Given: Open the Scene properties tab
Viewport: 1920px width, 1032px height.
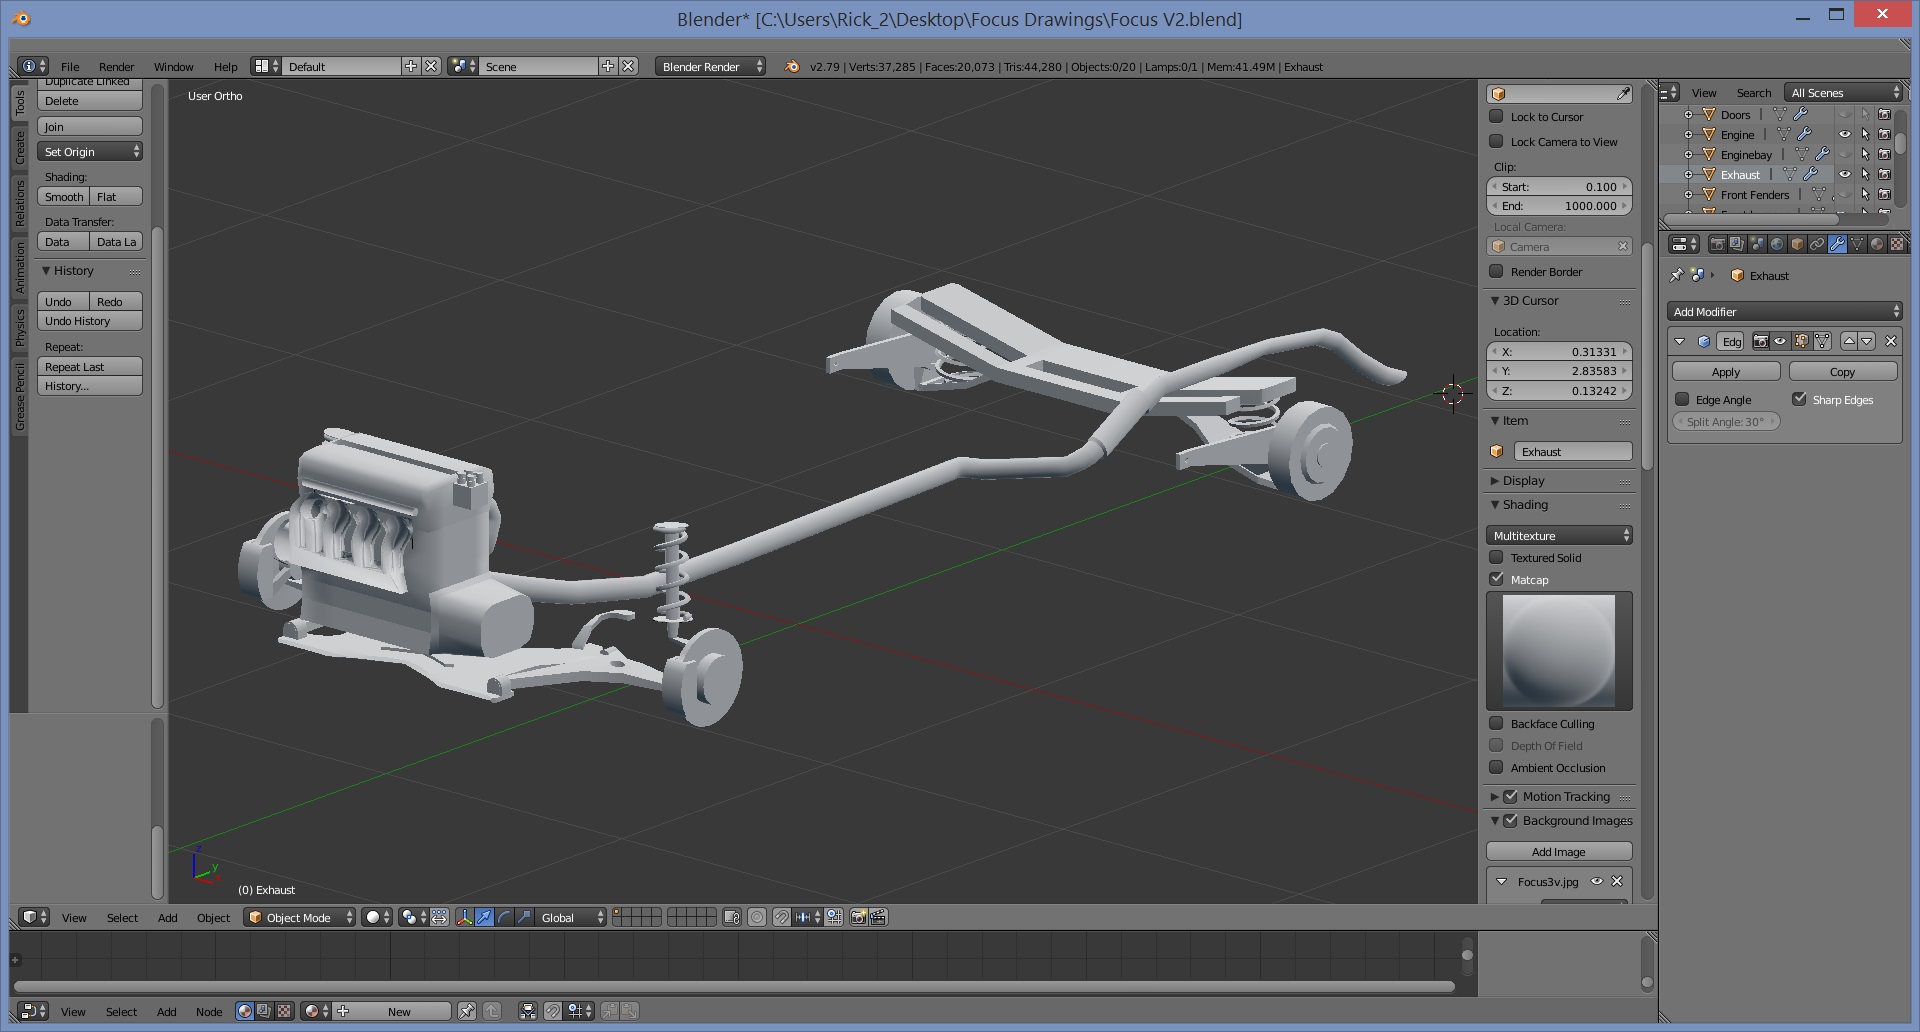Looking at the screenshot, I should coord(1757,244).
